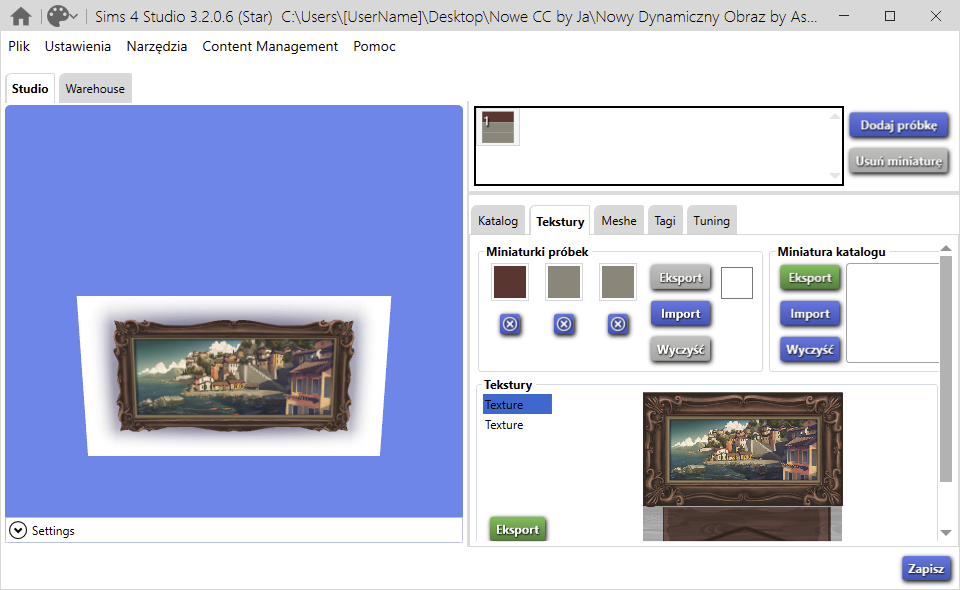Open the Tuning tab

(711, 221)
